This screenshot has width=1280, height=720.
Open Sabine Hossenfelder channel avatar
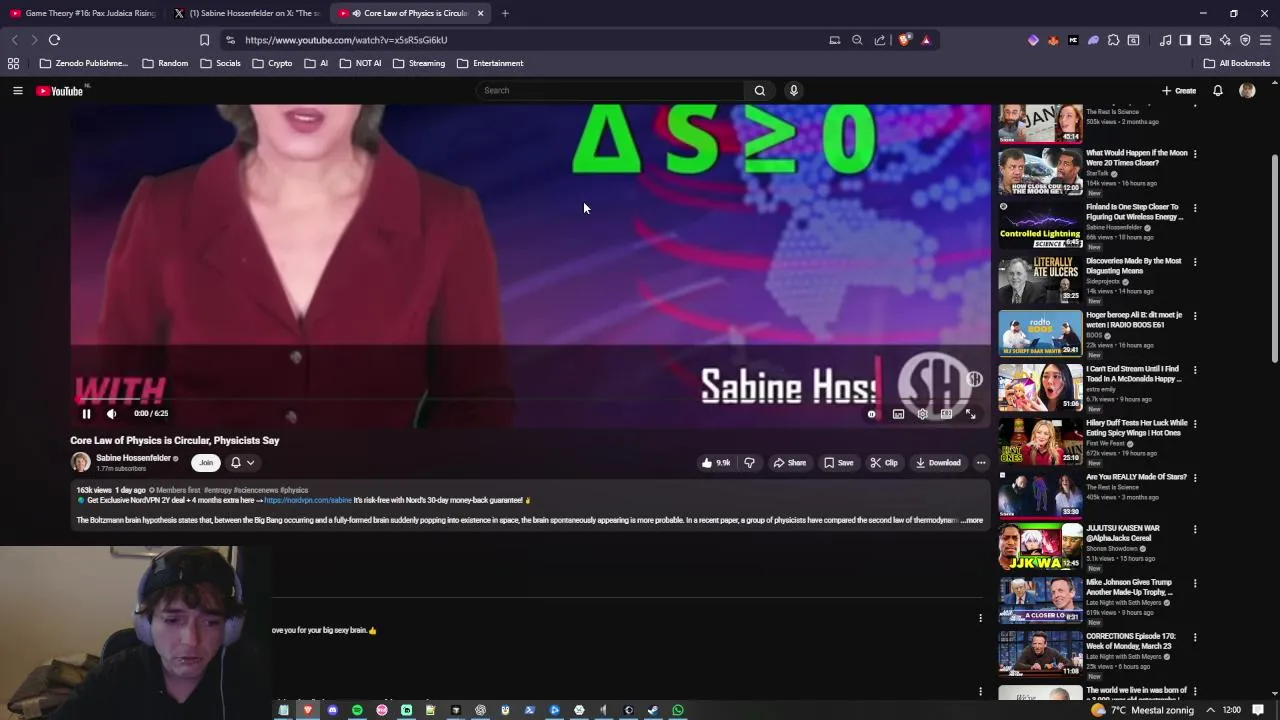click(x=80, y=462)
